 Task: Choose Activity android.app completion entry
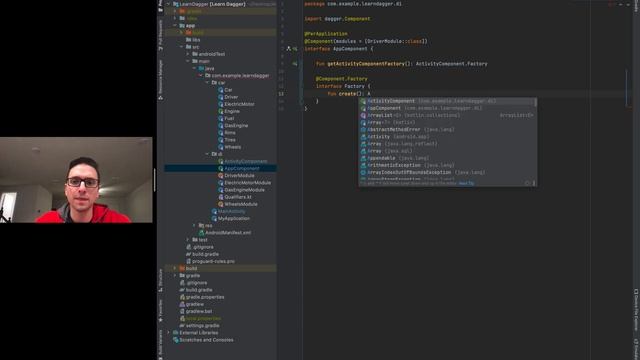click(447, 137)
